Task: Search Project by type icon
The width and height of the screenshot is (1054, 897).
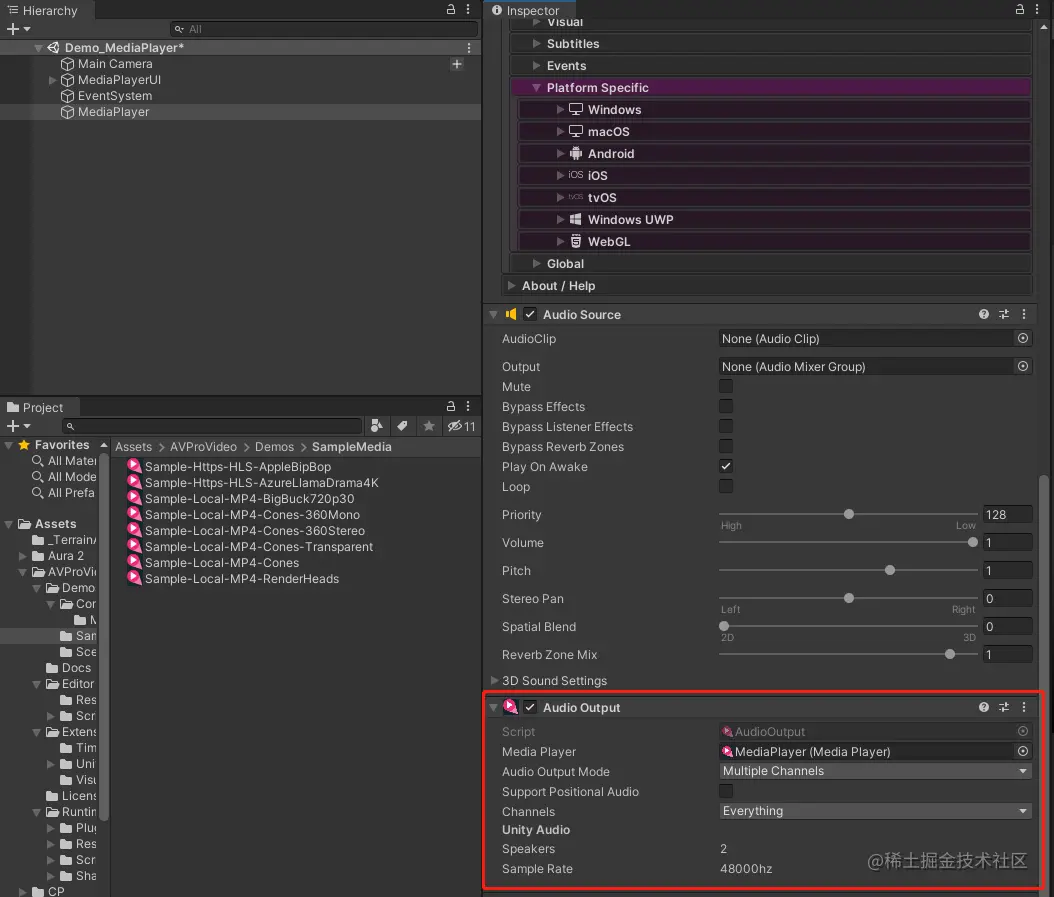Action: (376, 426)
